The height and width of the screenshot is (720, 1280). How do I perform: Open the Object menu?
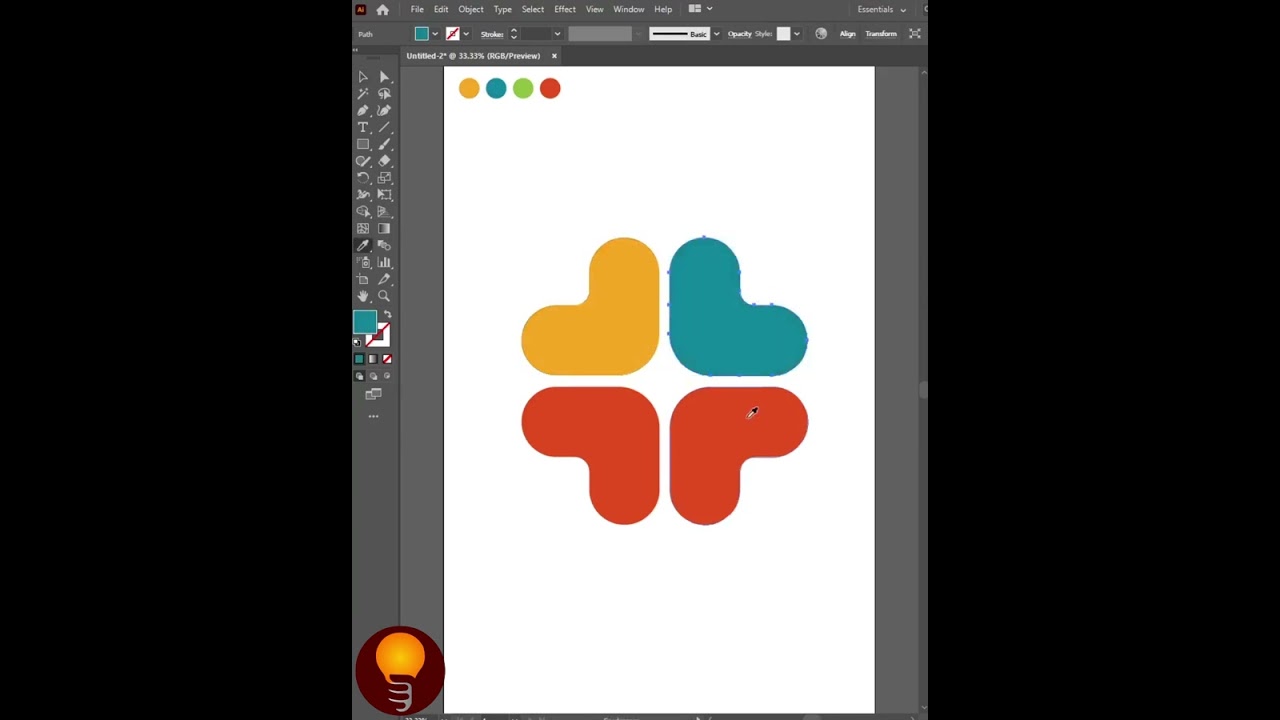tap(471, 9)
